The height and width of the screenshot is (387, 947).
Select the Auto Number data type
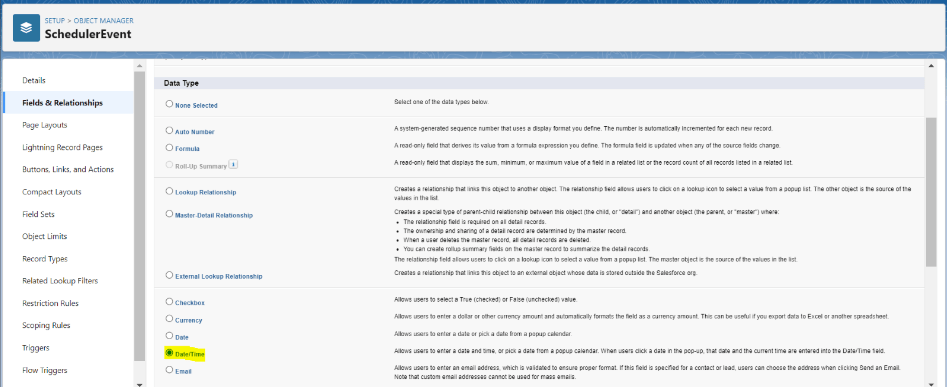[169, 130]
